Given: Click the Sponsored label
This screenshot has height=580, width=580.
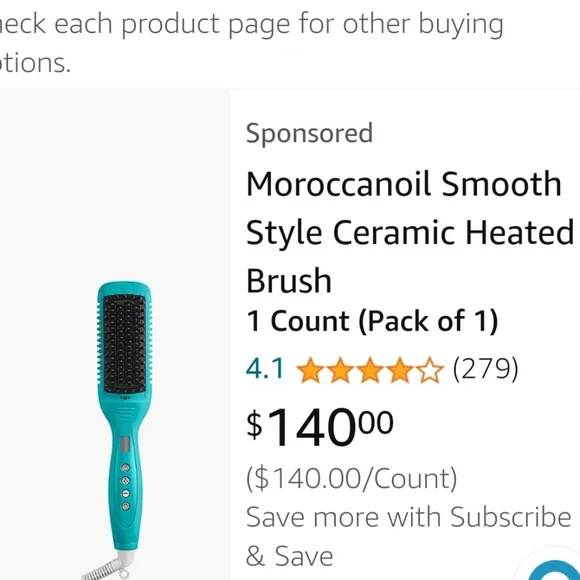Looking at the screenshot, I should (x=309, y=134).
